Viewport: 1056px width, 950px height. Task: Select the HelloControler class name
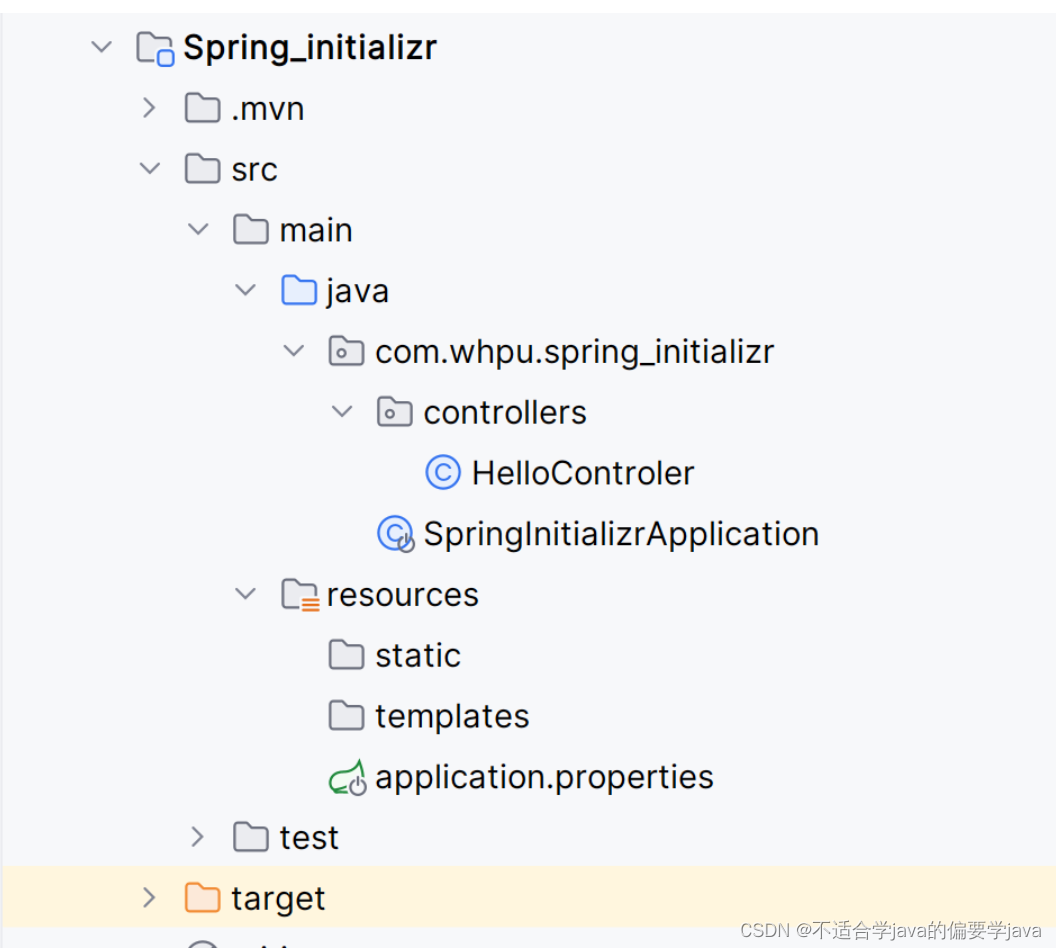(x=583, y=473)
